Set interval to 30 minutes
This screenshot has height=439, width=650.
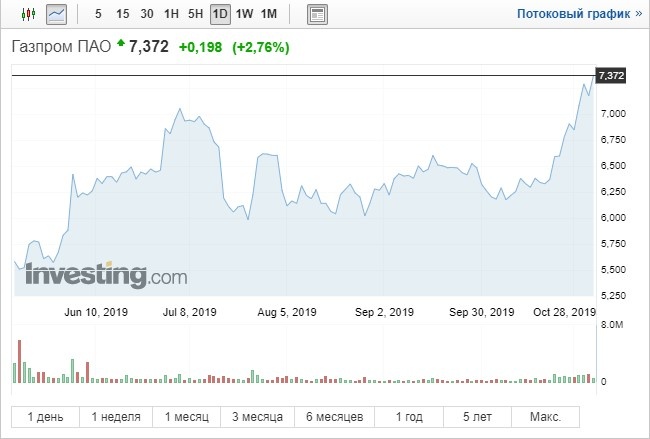tap(147, 14)
